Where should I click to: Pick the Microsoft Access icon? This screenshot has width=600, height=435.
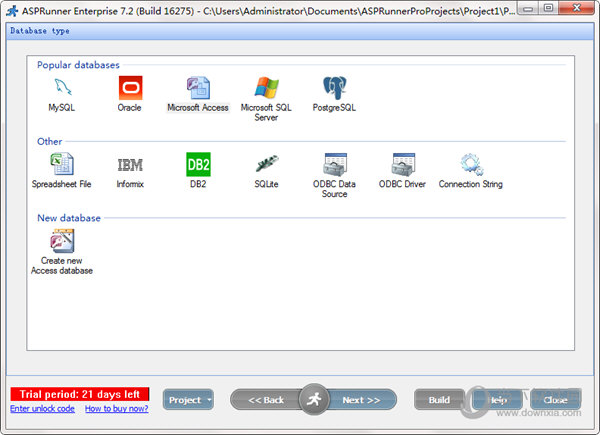(x=198, y=88)
